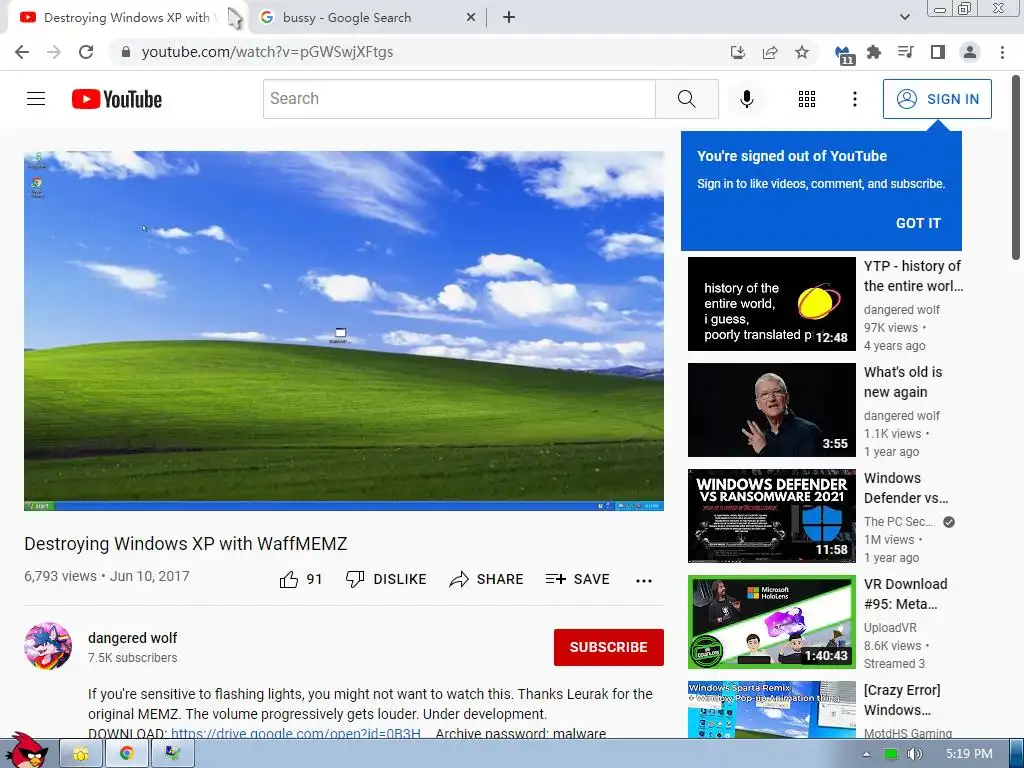1024x768 pixels.
Task: Open the Windows Defender vs... video title
Action: click(906, 488)
